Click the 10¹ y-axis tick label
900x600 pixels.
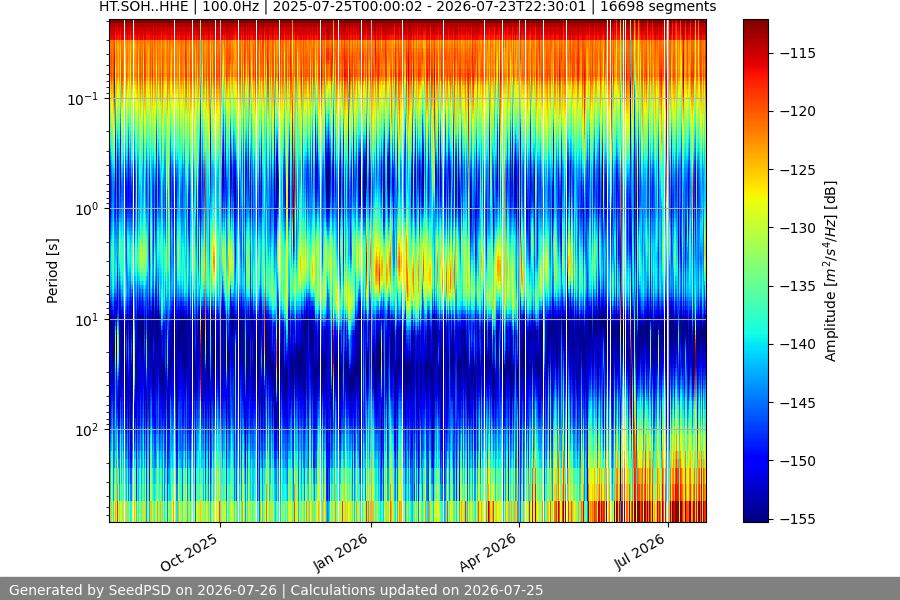87,320
